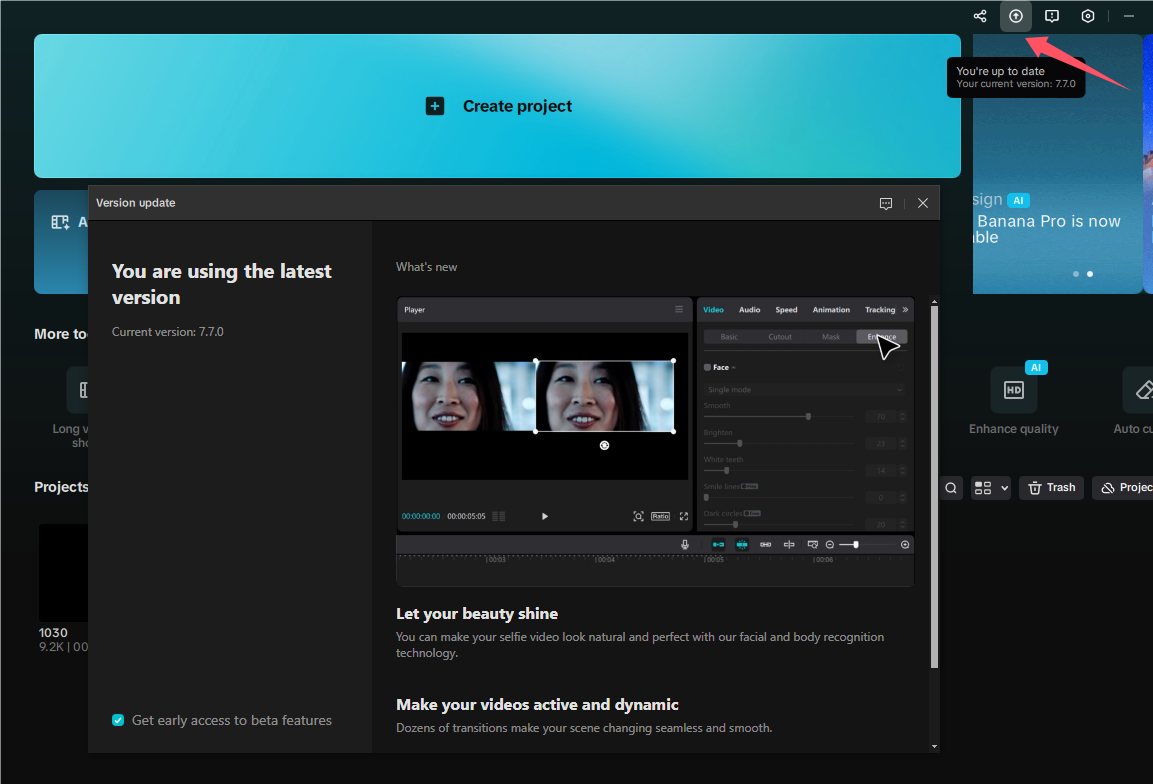Open project search with the magnifier icon
The width and height of the screenshot is (1153, 784).
(x=949, y=487)
